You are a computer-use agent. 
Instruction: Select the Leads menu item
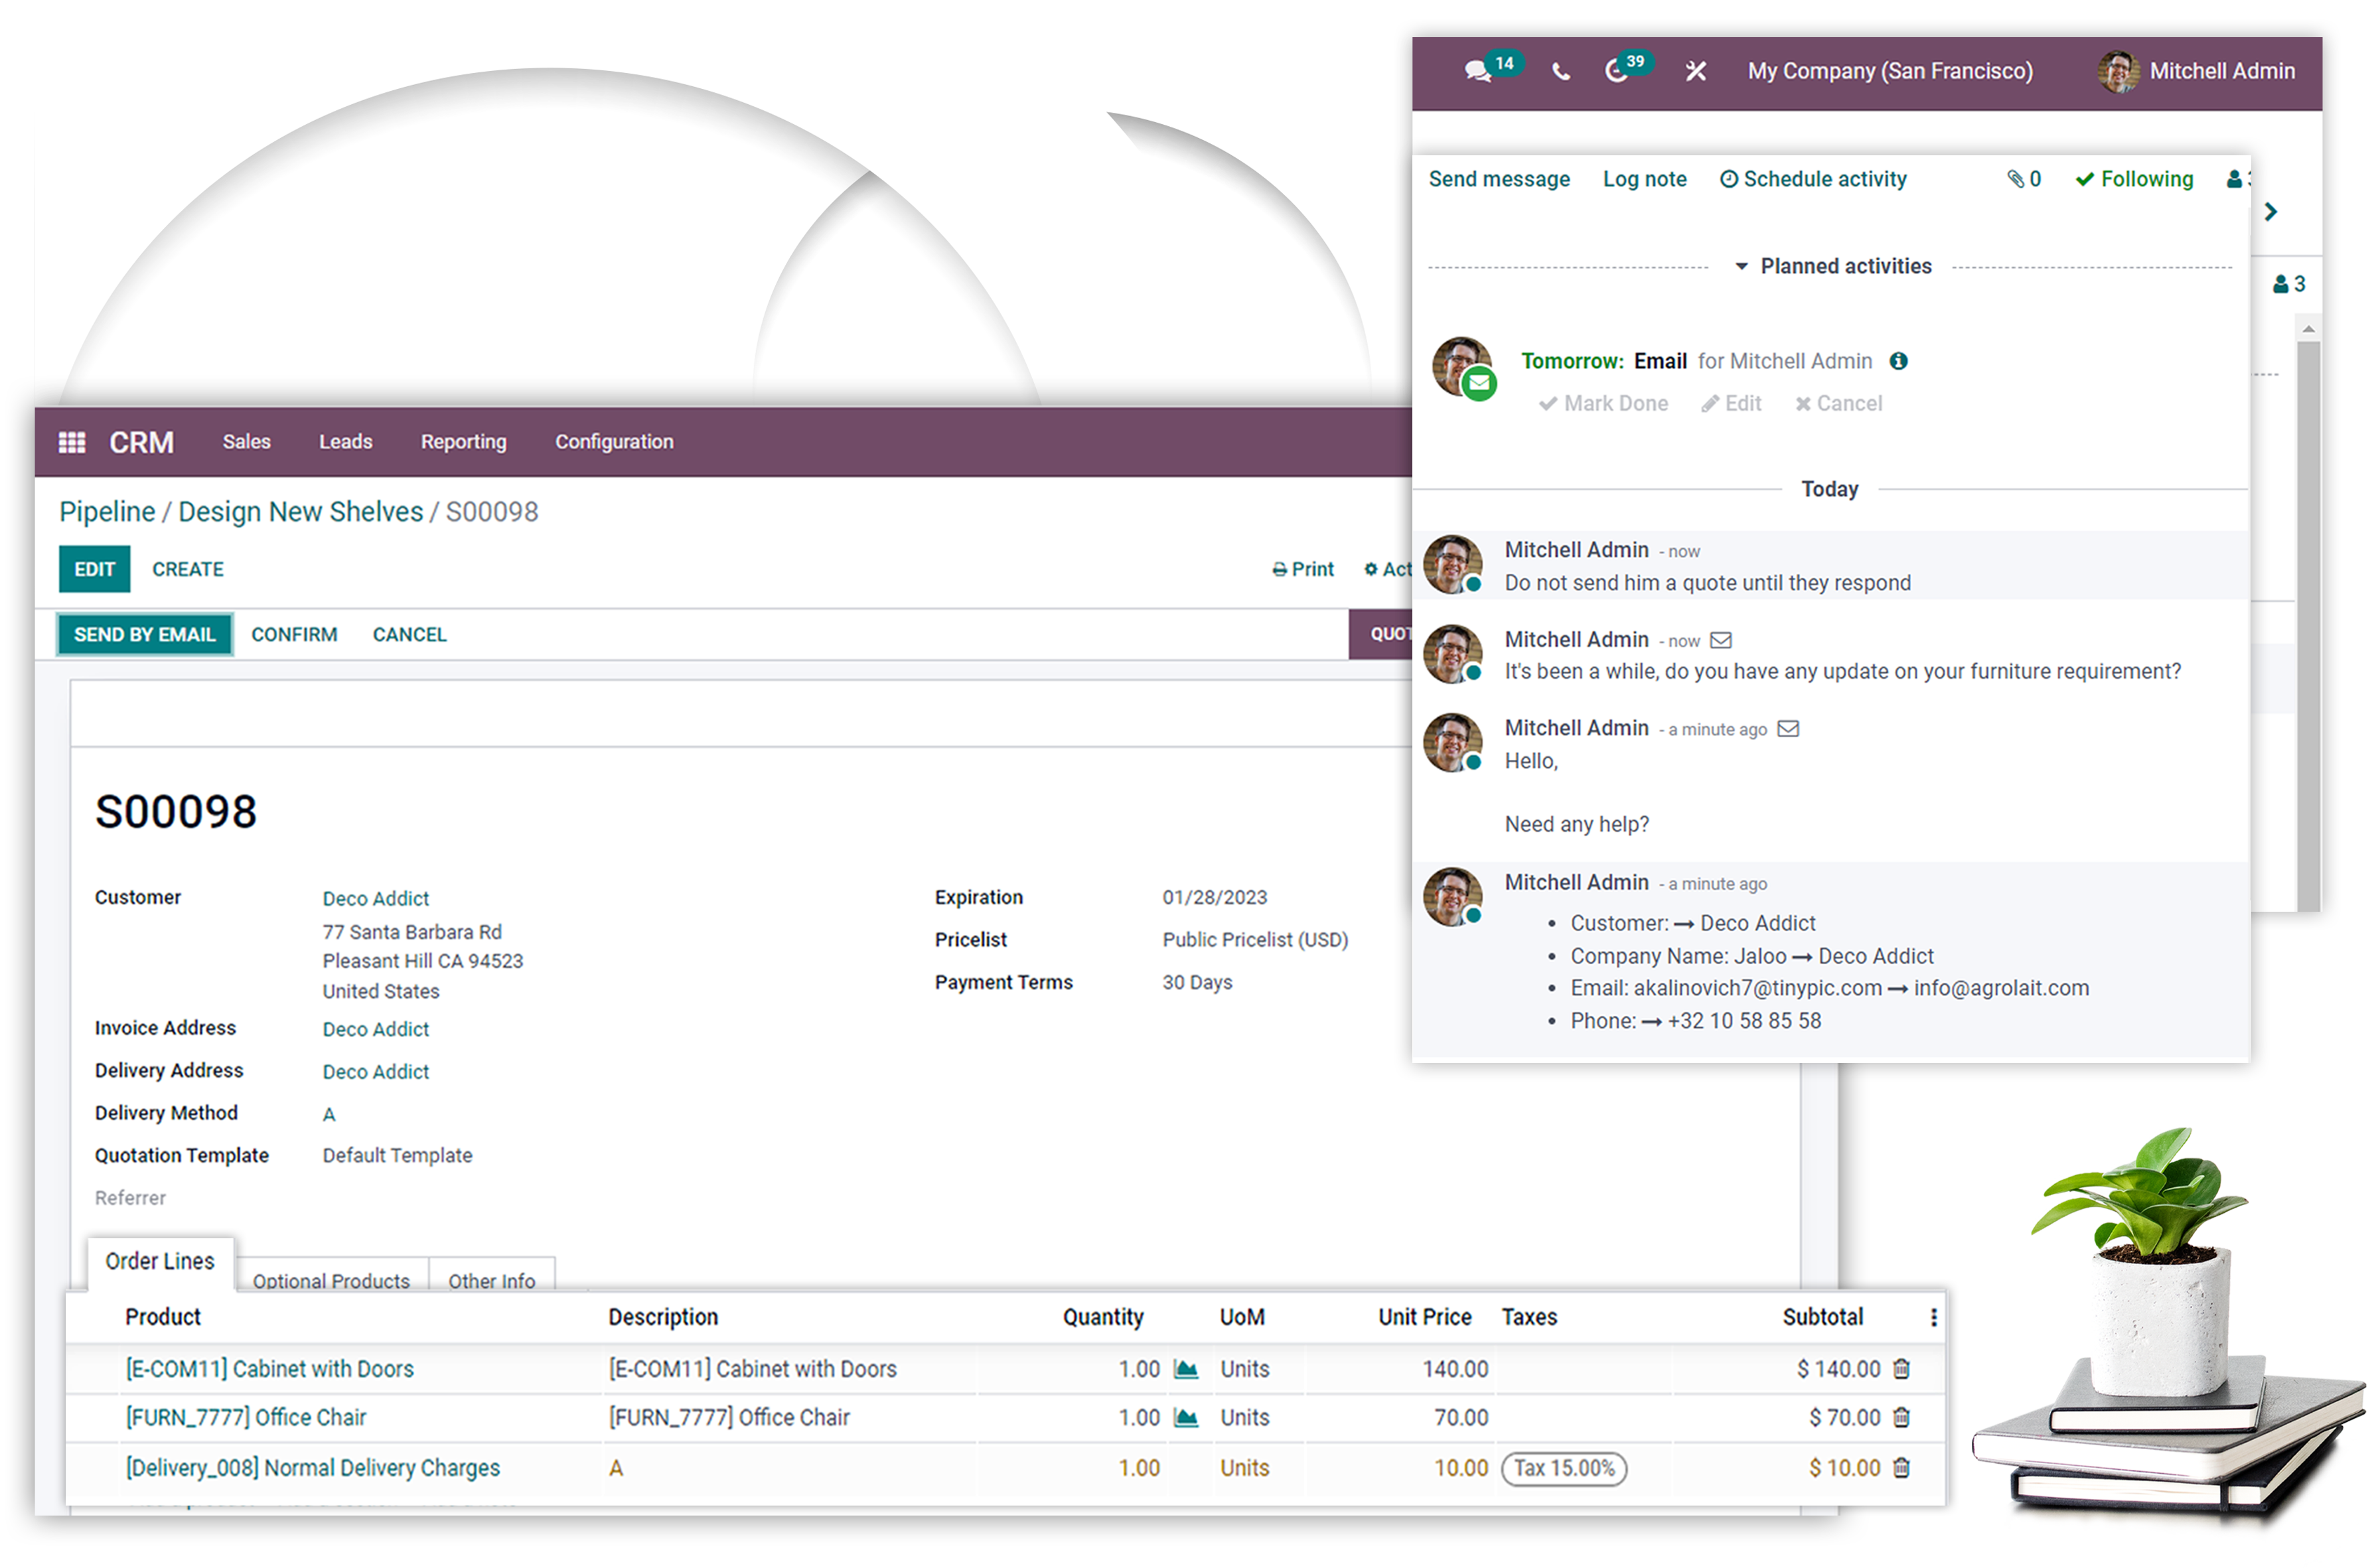pos(343,441)
